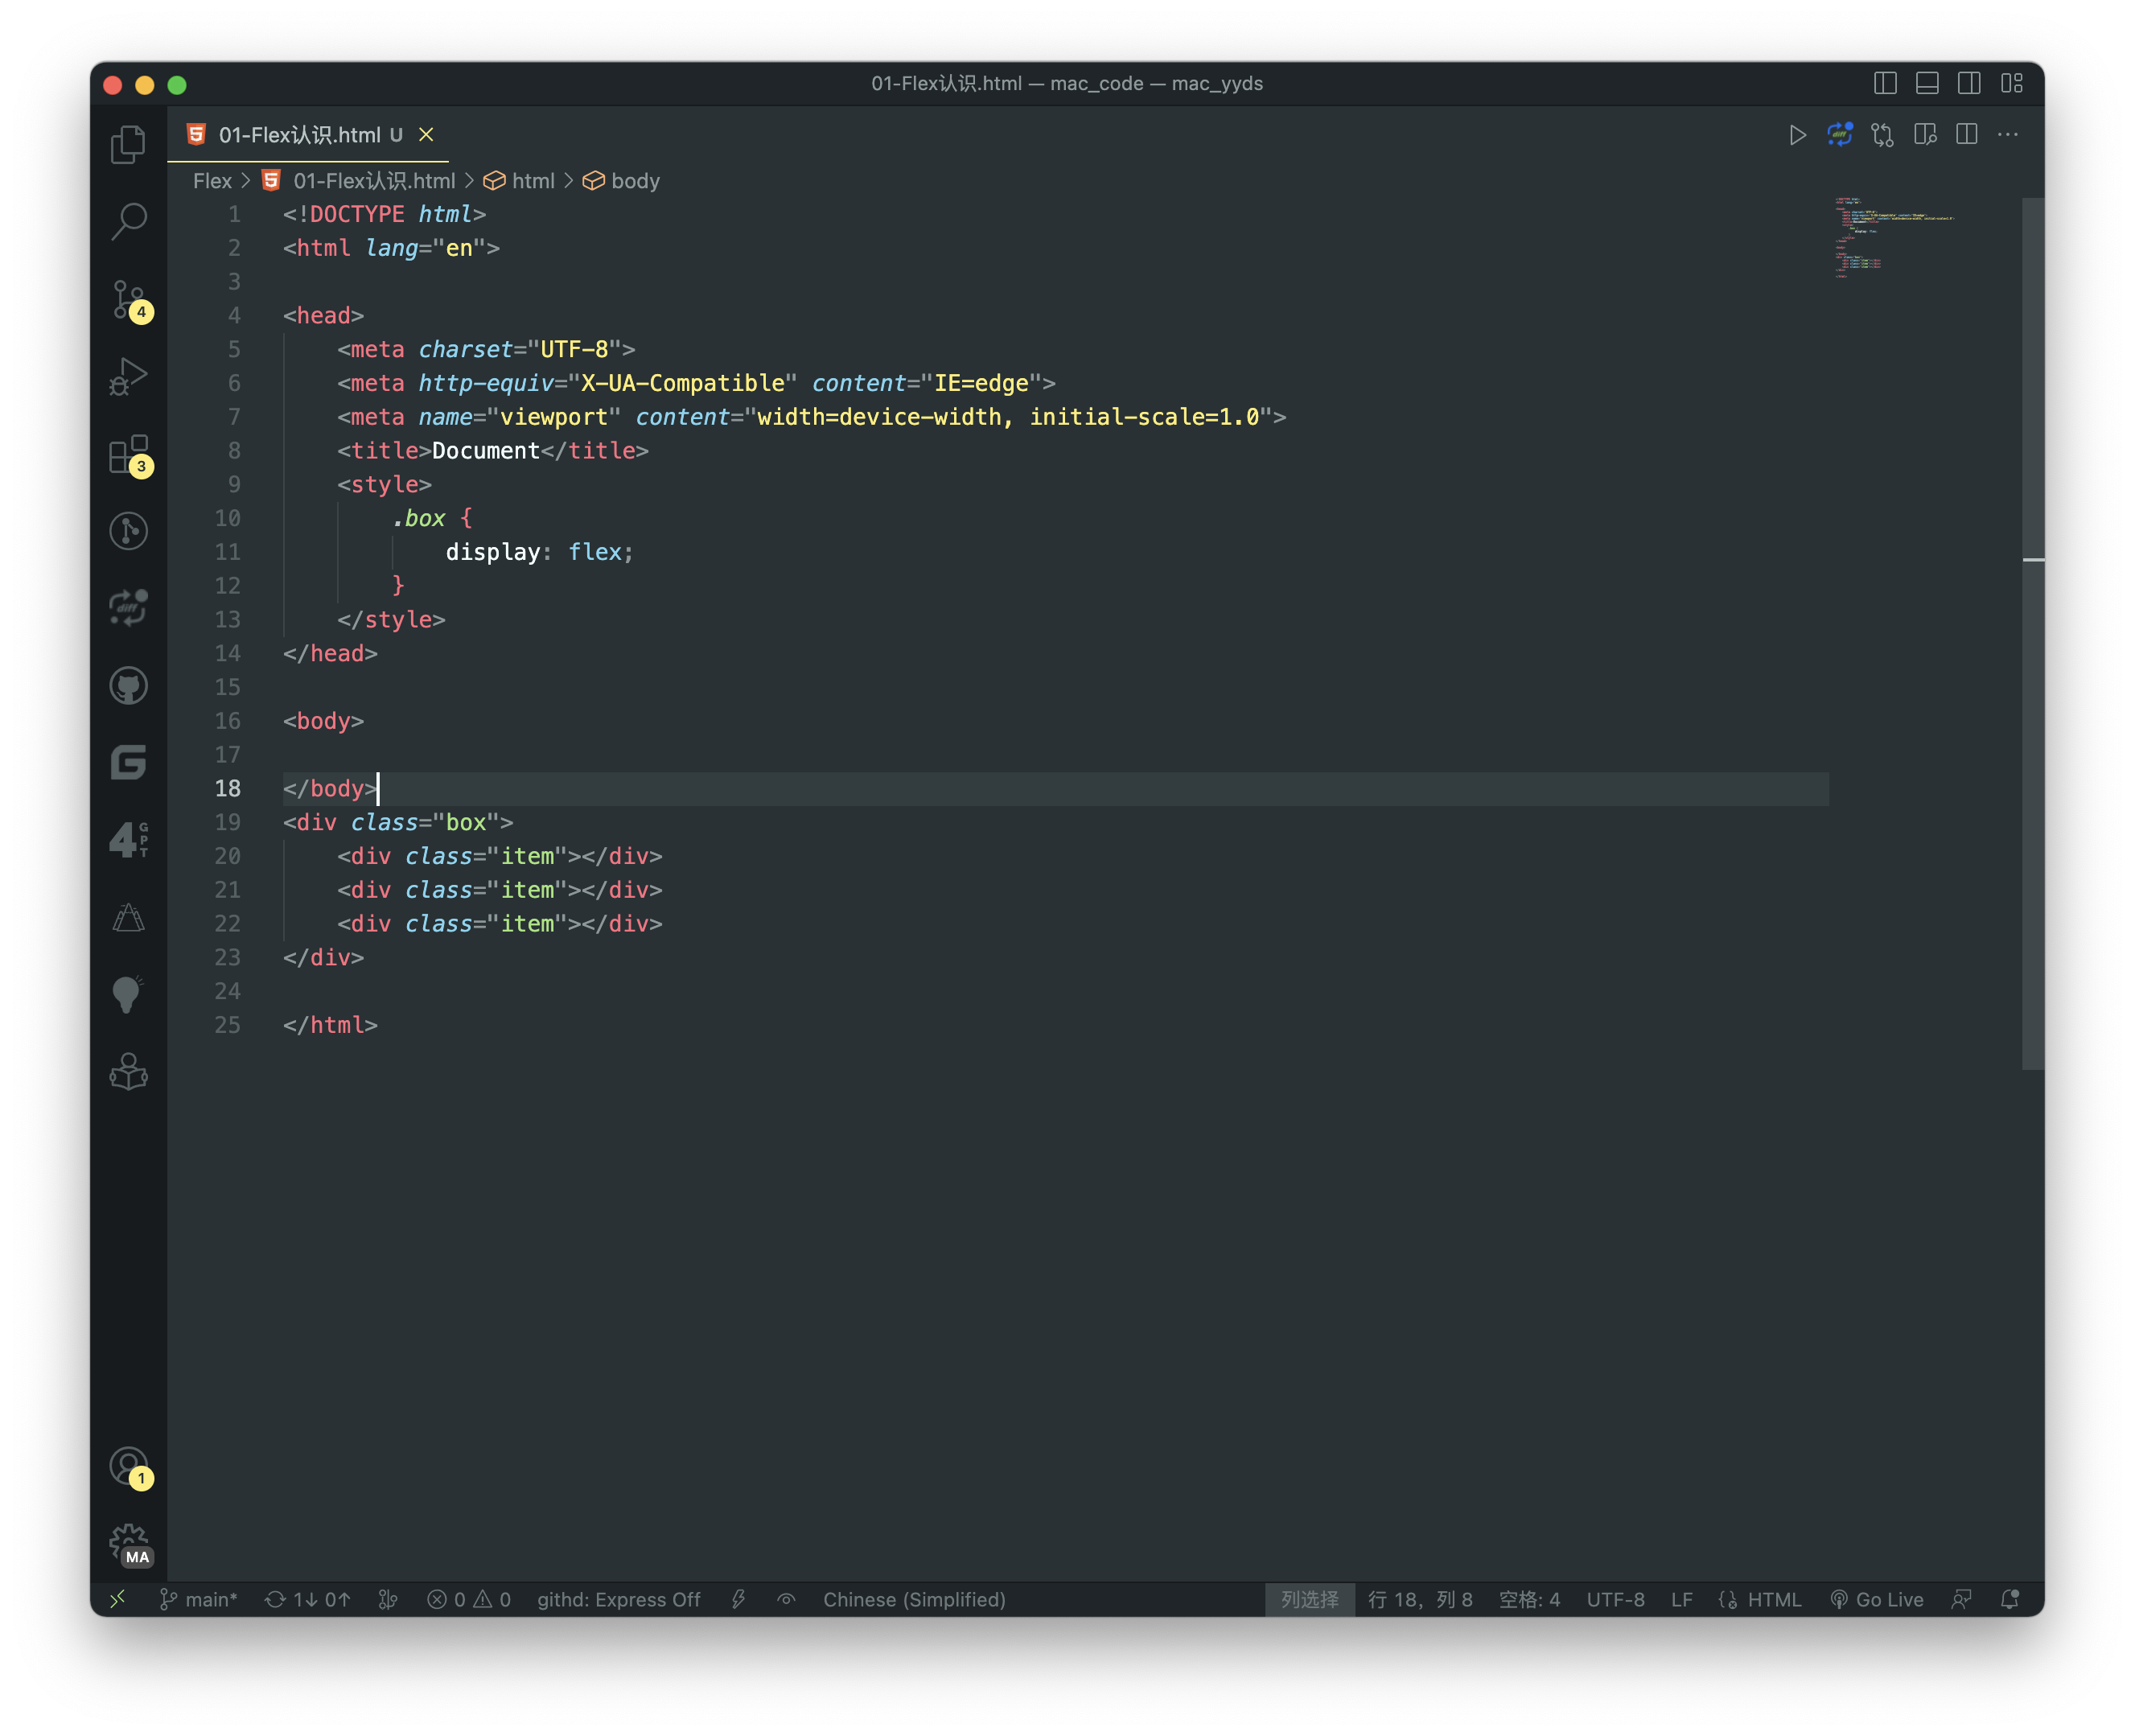
Task: Click Chinese (Simplified) in status bar
Action: (914, 1599)
